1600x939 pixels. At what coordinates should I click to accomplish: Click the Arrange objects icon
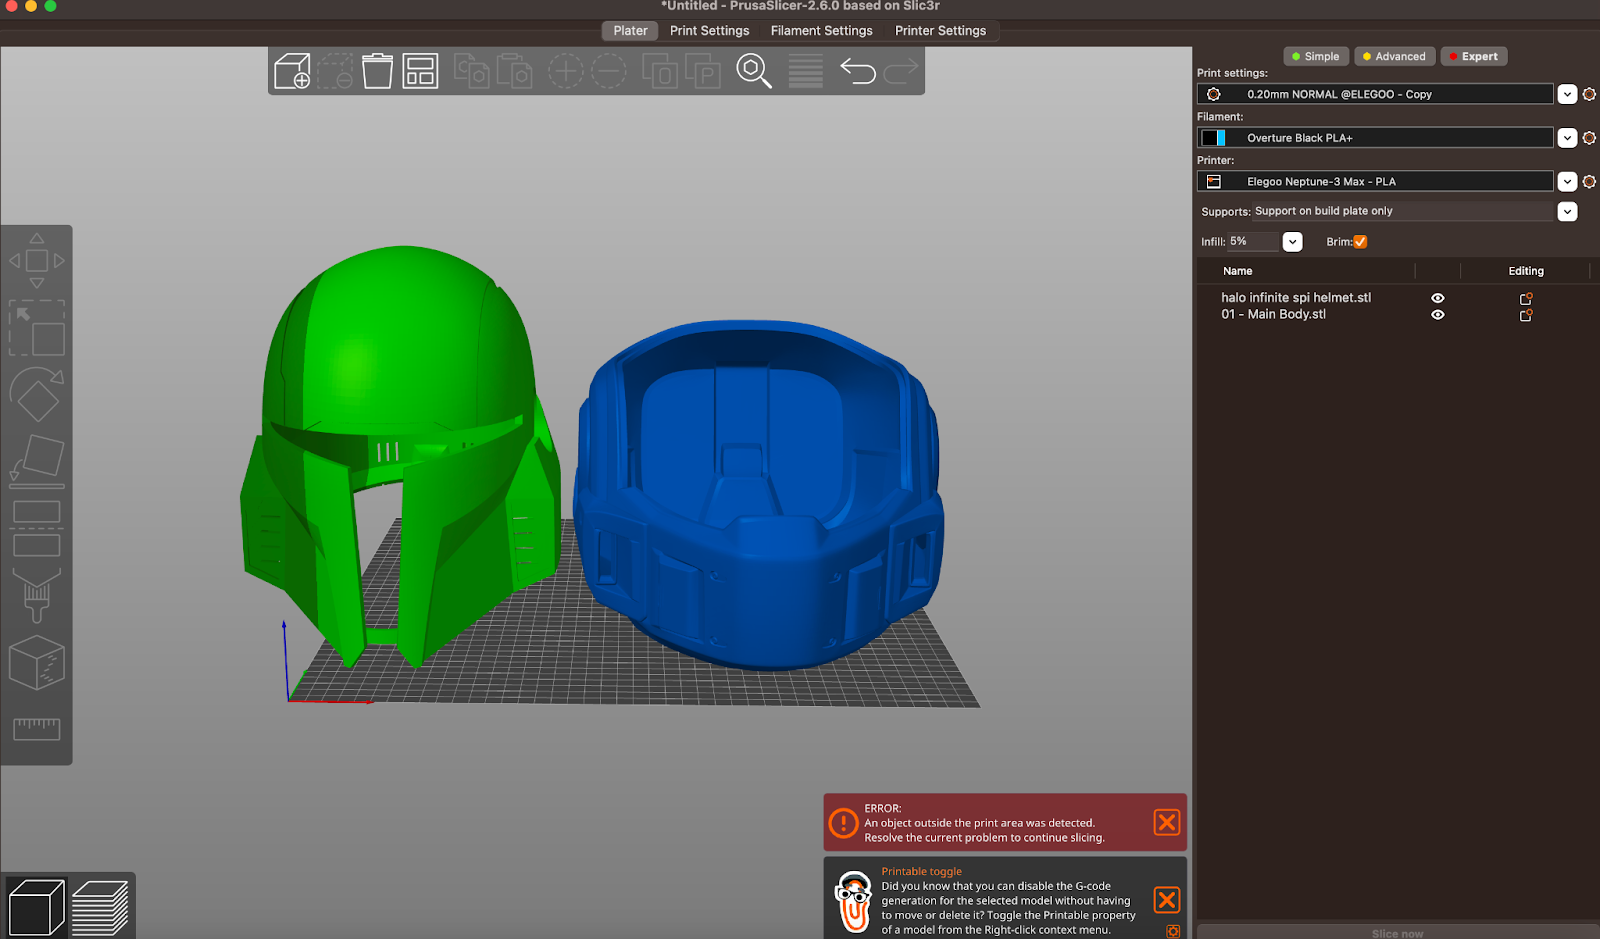point(420,71)
